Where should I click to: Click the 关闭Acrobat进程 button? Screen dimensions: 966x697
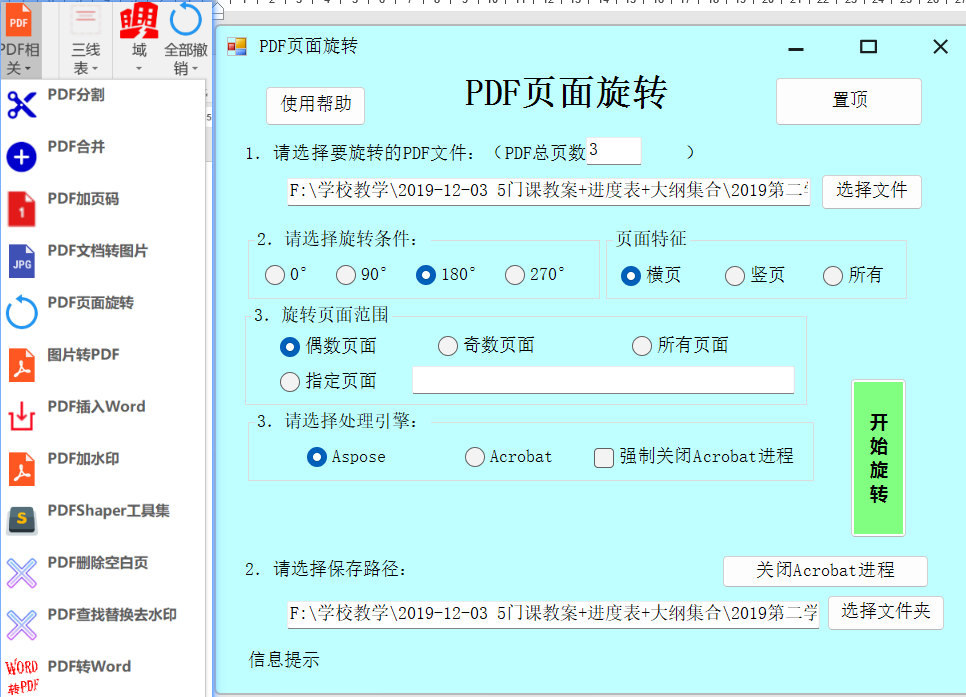coord(825,571)
